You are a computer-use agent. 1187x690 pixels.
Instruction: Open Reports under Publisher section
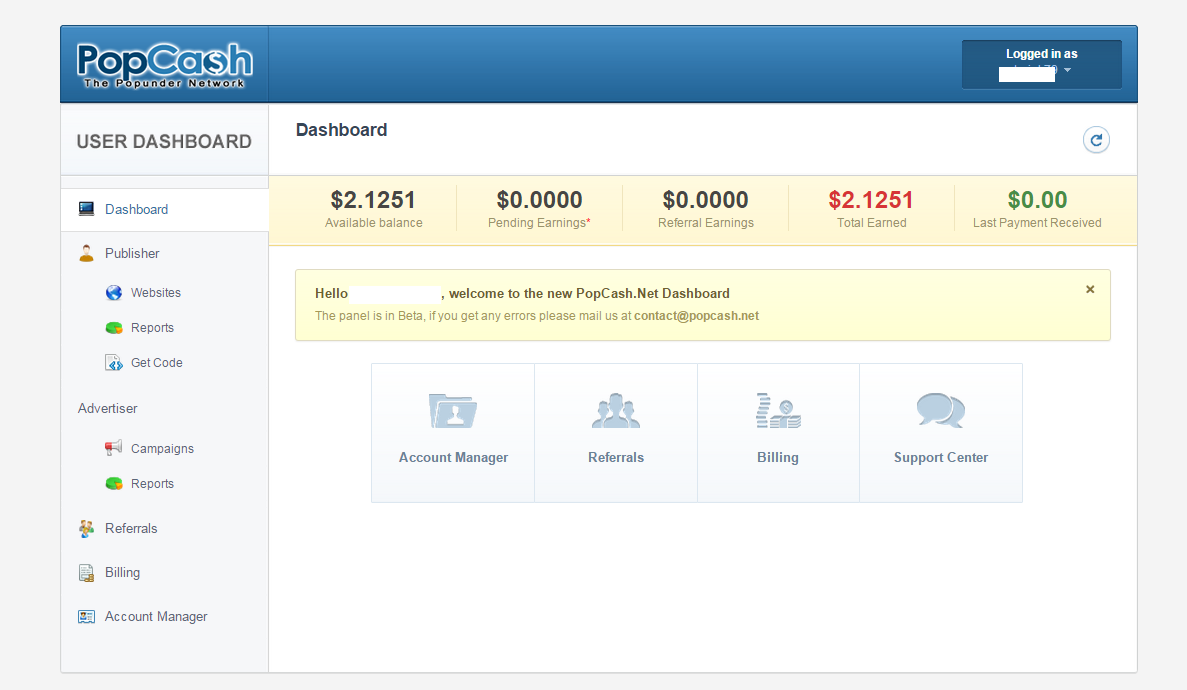coord(152,328)
